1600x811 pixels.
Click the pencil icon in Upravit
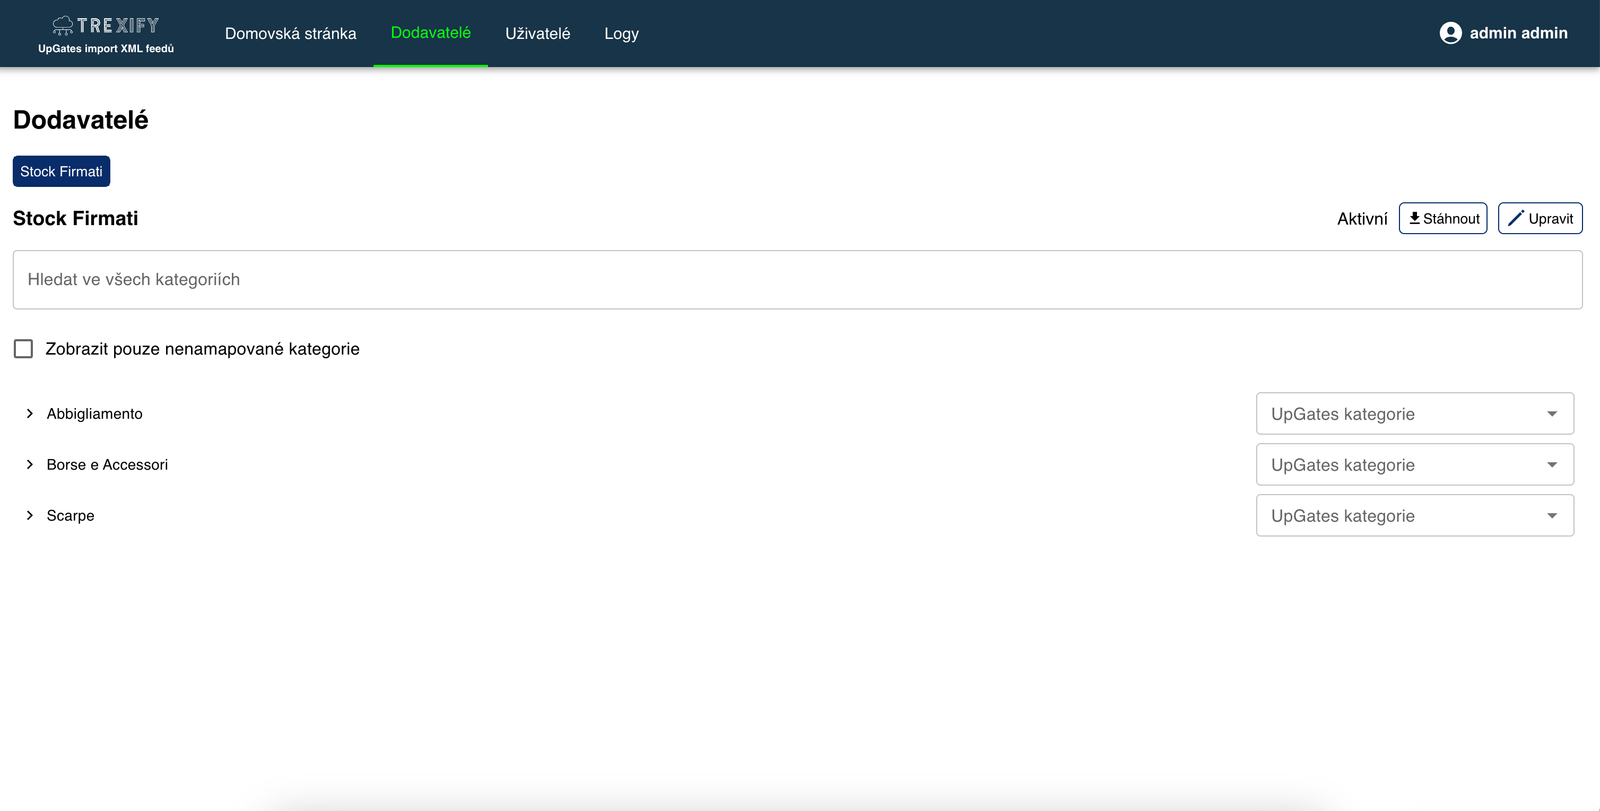(x=1516, y=218)
